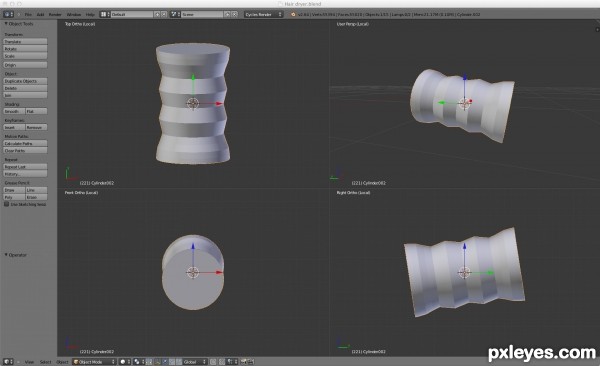Image resolution: width=600 pixels, height=366 pixels.
Task: Open the Origin dropdown button
Action: pos(25,65)
